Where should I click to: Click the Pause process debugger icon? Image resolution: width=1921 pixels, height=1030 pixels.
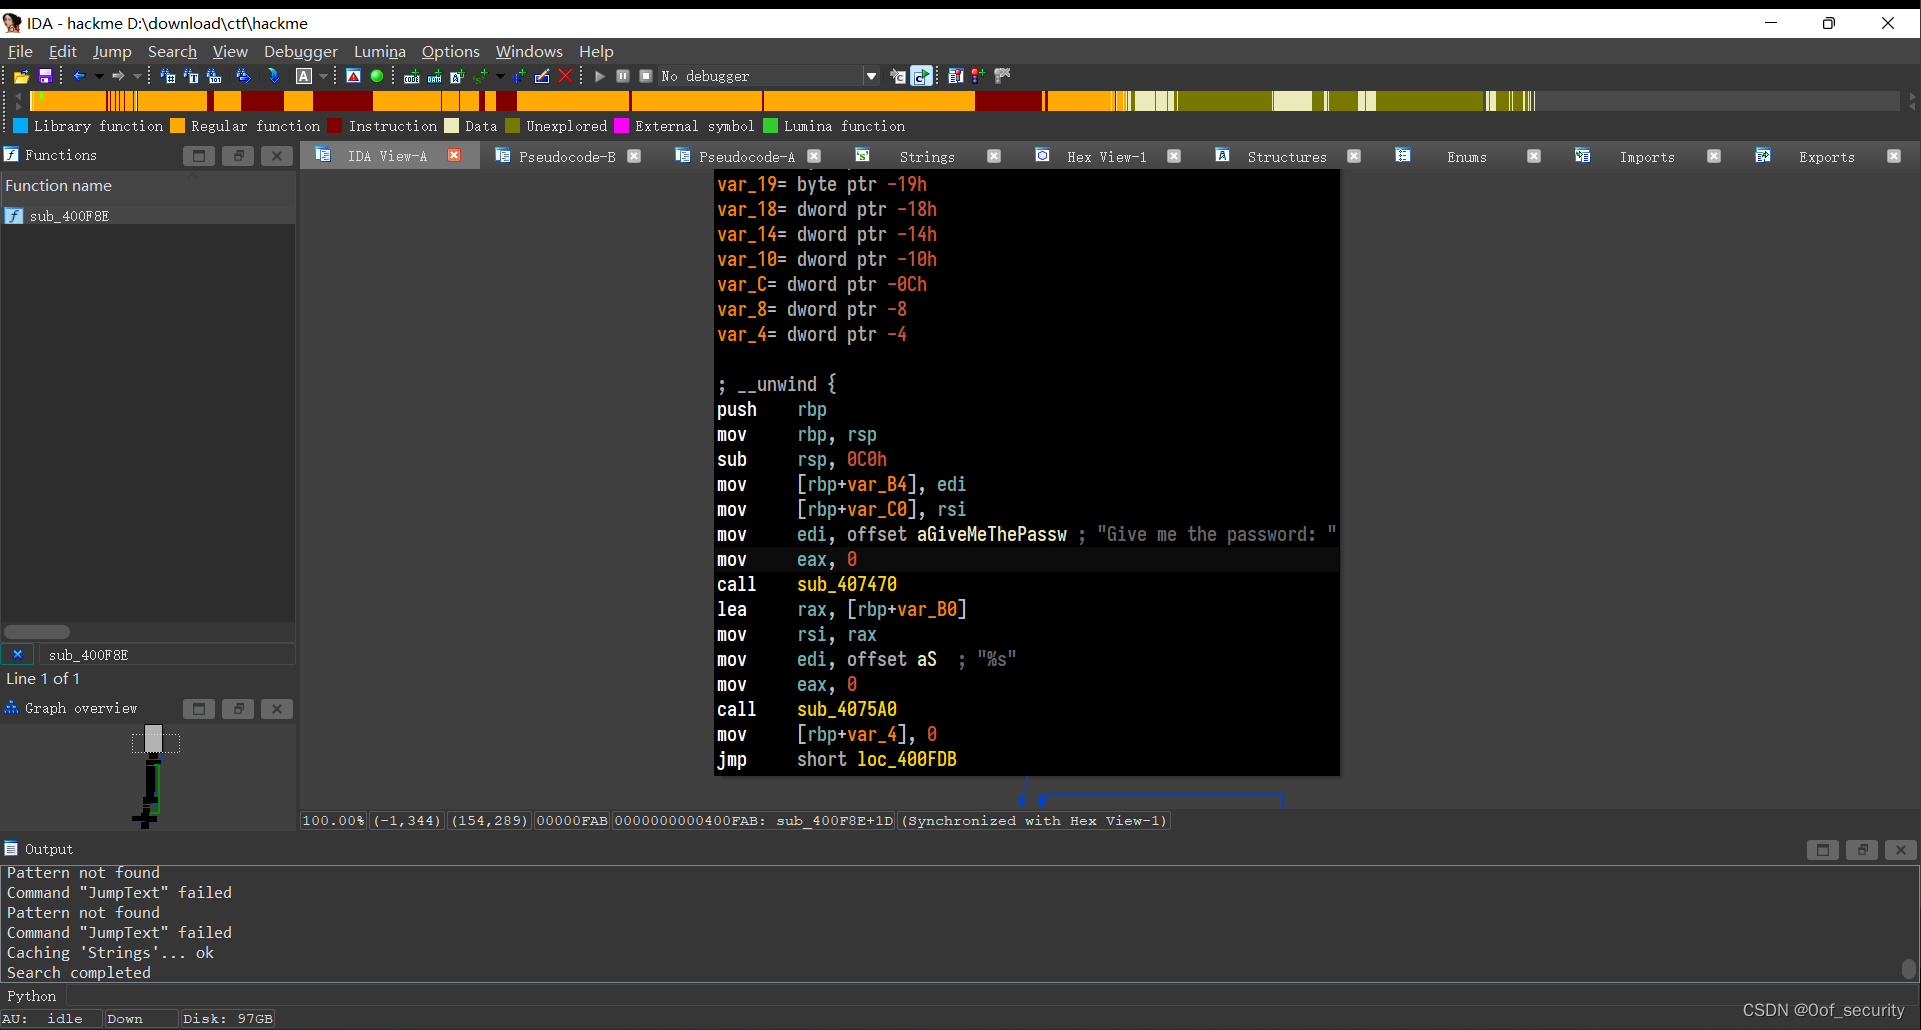pyautogui.click(x=622, y=76)
